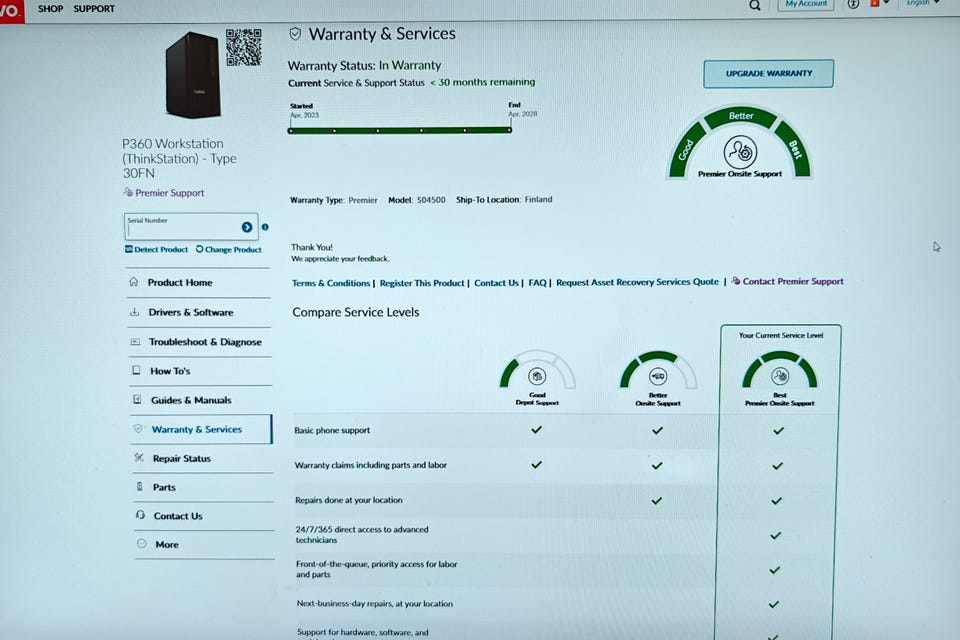Open Register This Product link
960x640 pixels.
(x=422, y=283)
